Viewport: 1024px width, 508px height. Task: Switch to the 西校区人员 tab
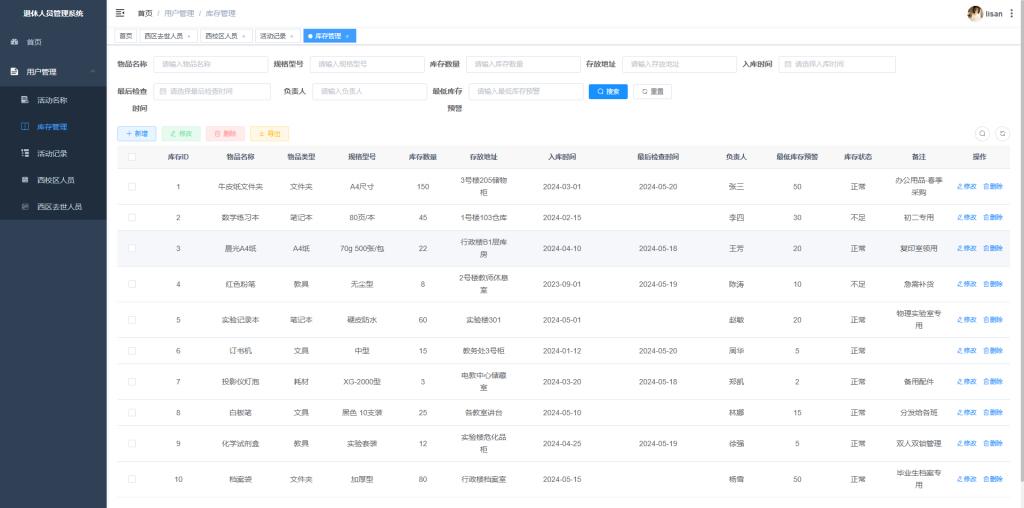point(221,36)
